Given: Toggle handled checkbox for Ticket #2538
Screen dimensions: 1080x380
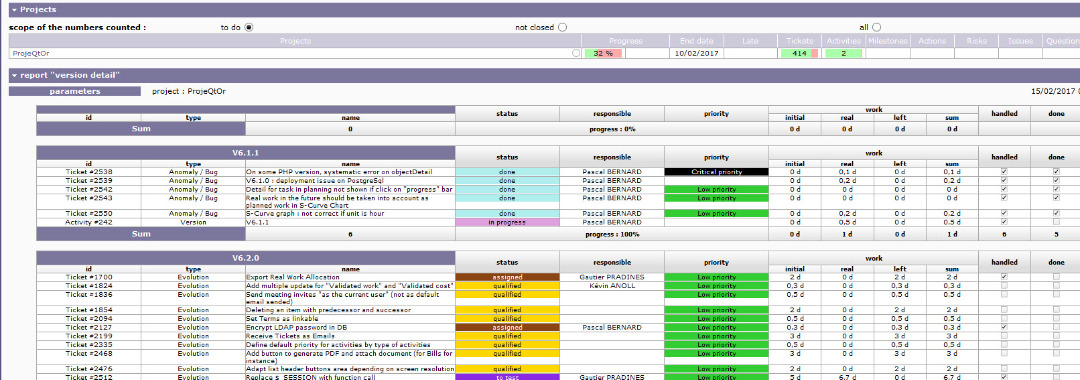Looking at the screenshot, I should tap(1004, 171).
